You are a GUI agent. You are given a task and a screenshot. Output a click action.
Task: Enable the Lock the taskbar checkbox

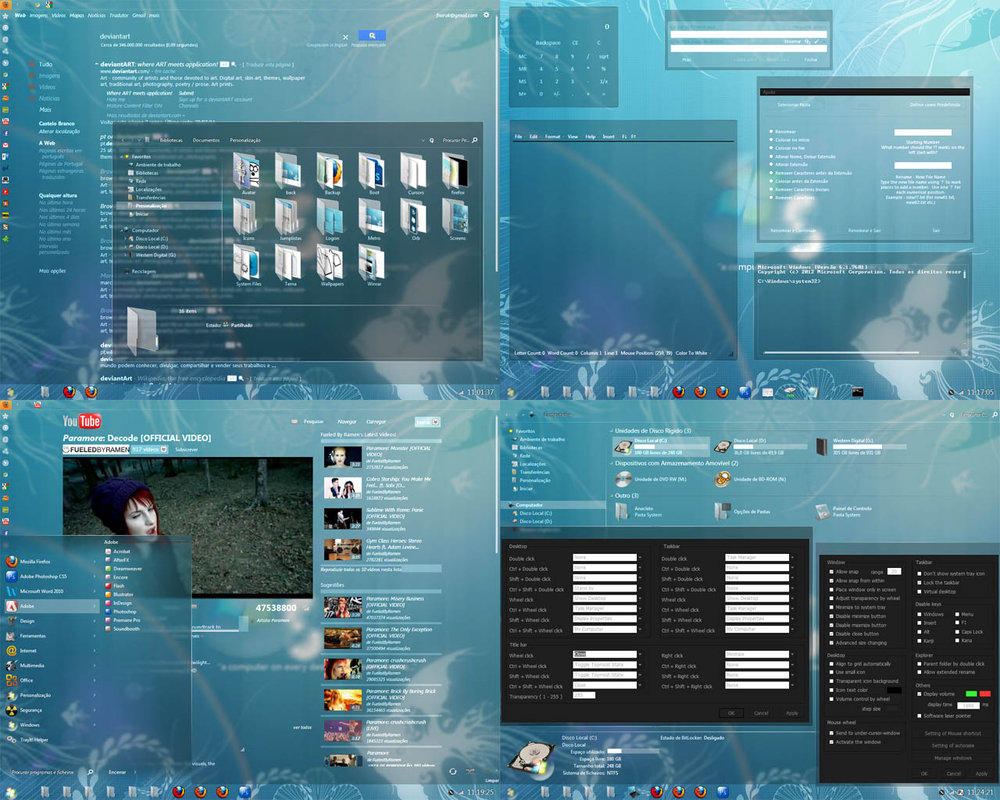pyautogui.click(x=920, y=582)
